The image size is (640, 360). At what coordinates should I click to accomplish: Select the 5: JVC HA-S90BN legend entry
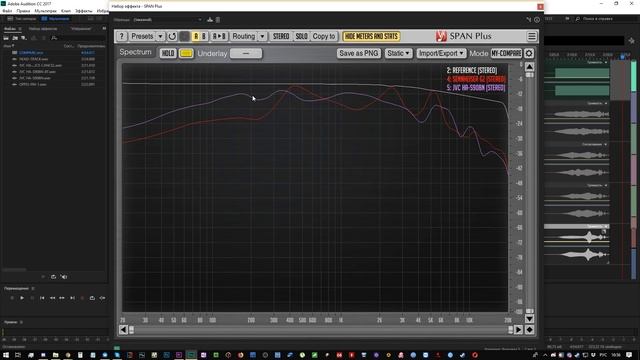tap(476, 88)
